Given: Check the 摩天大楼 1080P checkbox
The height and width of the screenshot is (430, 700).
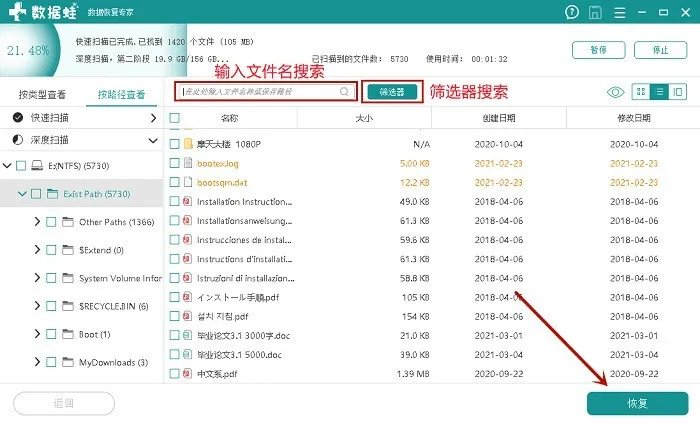Looking at the screenshot, I should click(x=175, y=144).
